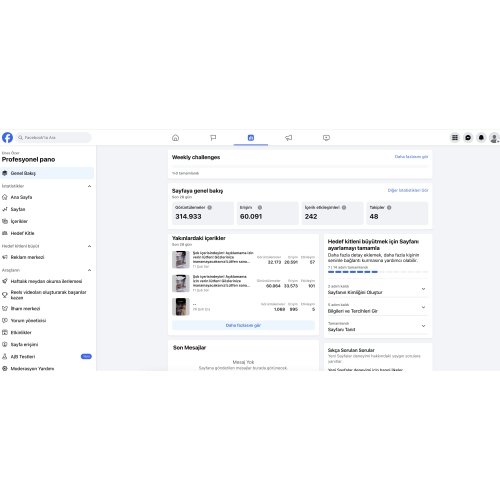
Task: Expand the Bilgileri ve Tercihleri Gir step
Action: [x=378, y=308]
